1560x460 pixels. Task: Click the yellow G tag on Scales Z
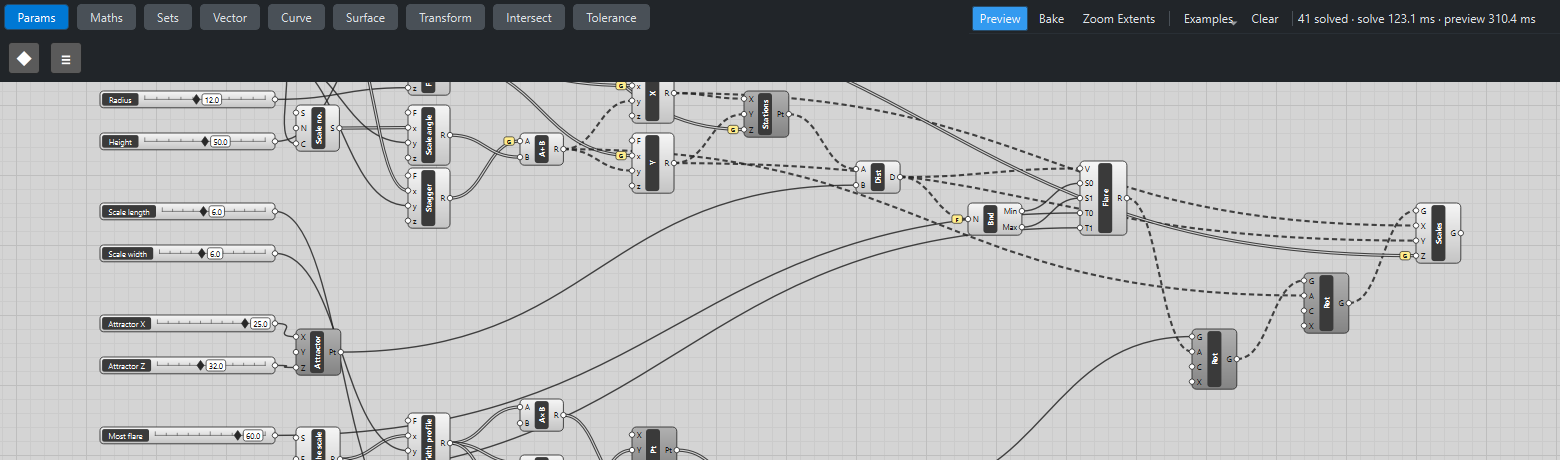click(1405, 256)
